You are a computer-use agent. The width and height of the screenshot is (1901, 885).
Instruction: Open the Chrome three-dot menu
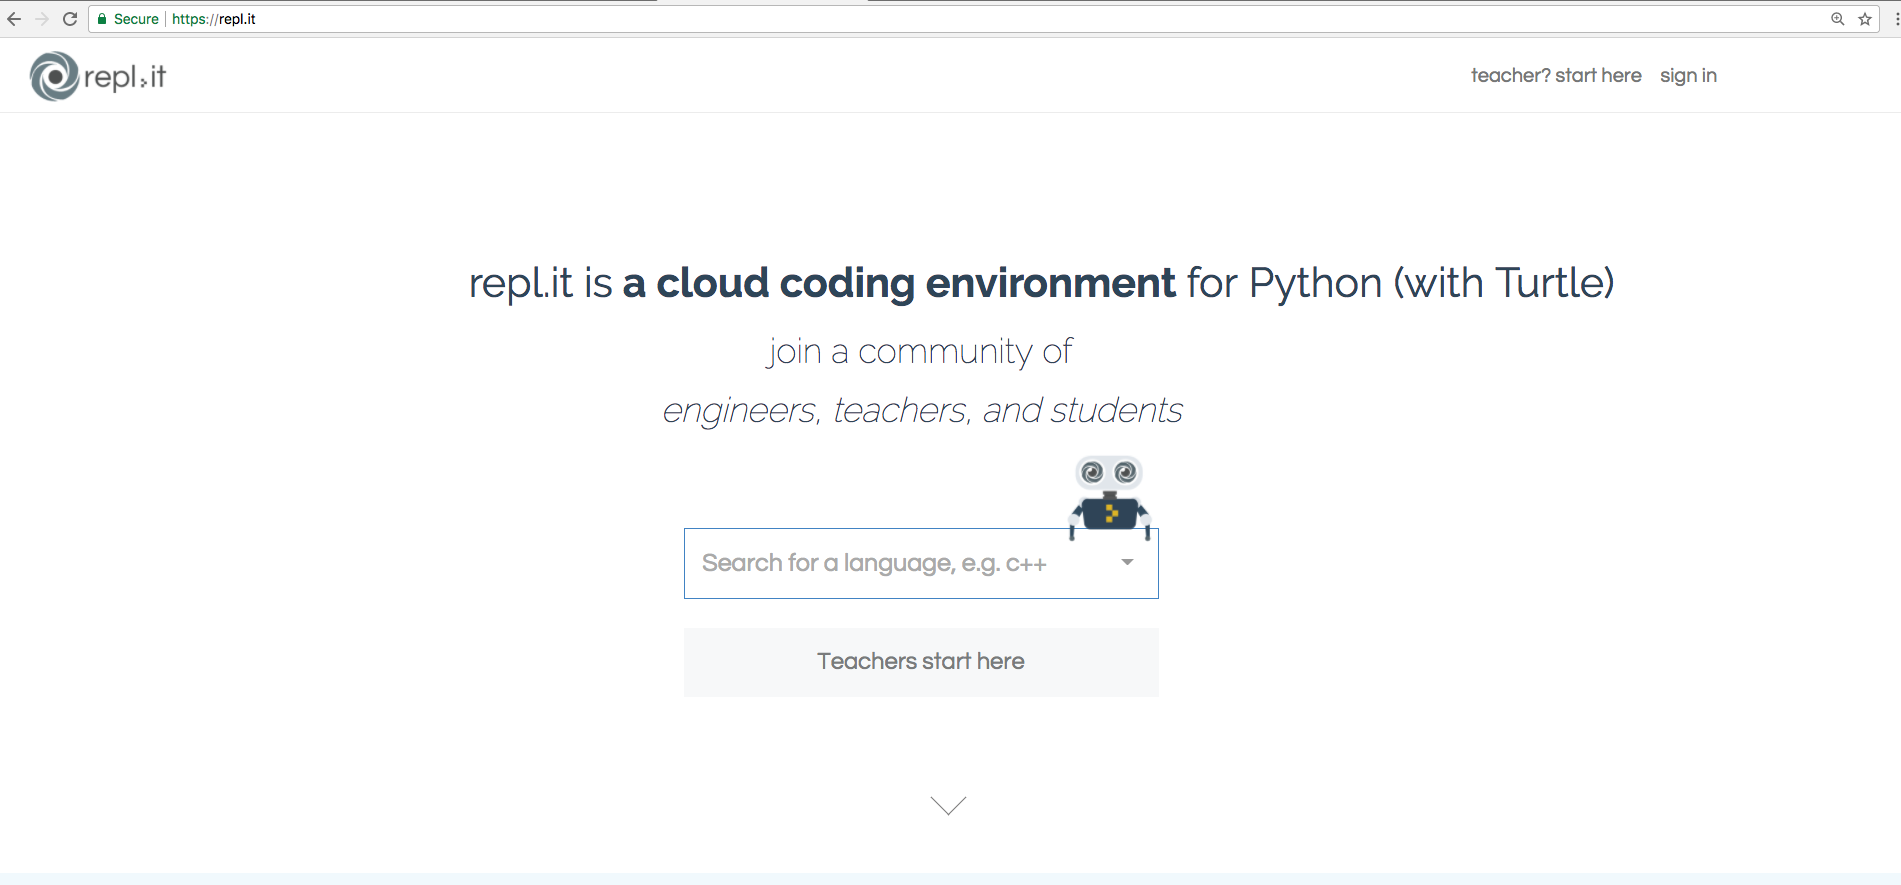(x=1896, y=19)
